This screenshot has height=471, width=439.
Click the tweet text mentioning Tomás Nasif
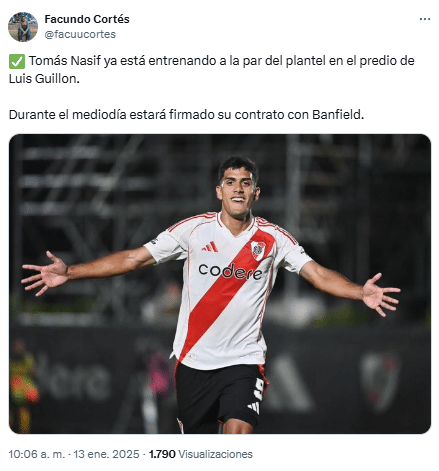(212, 70)
